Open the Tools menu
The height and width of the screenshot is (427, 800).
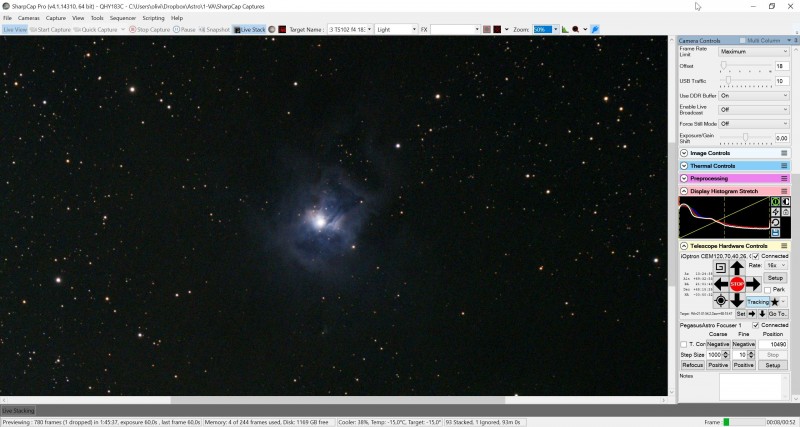97,18
